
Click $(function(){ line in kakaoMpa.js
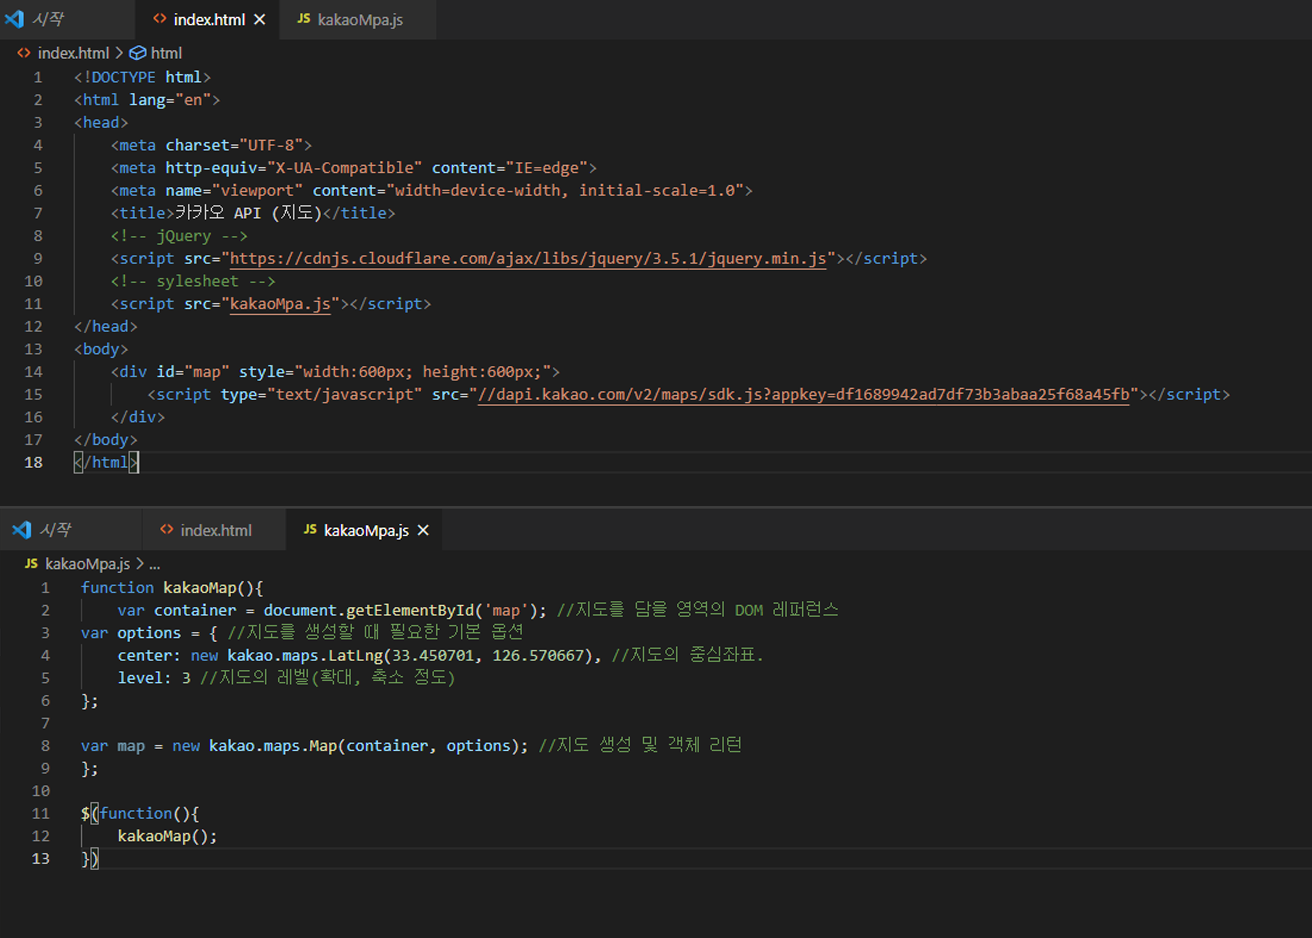click(140, 814)
